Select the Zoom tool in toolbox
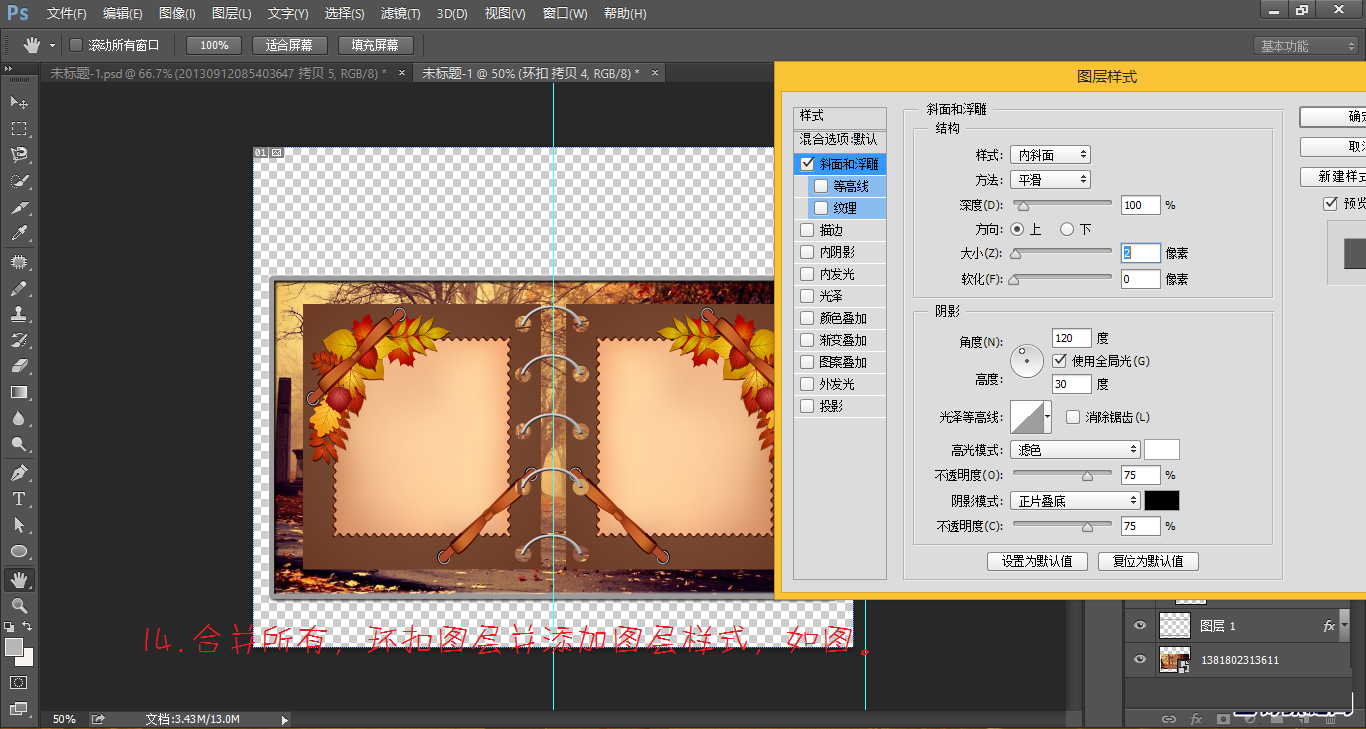1366x729 pixels. (19, 605)
